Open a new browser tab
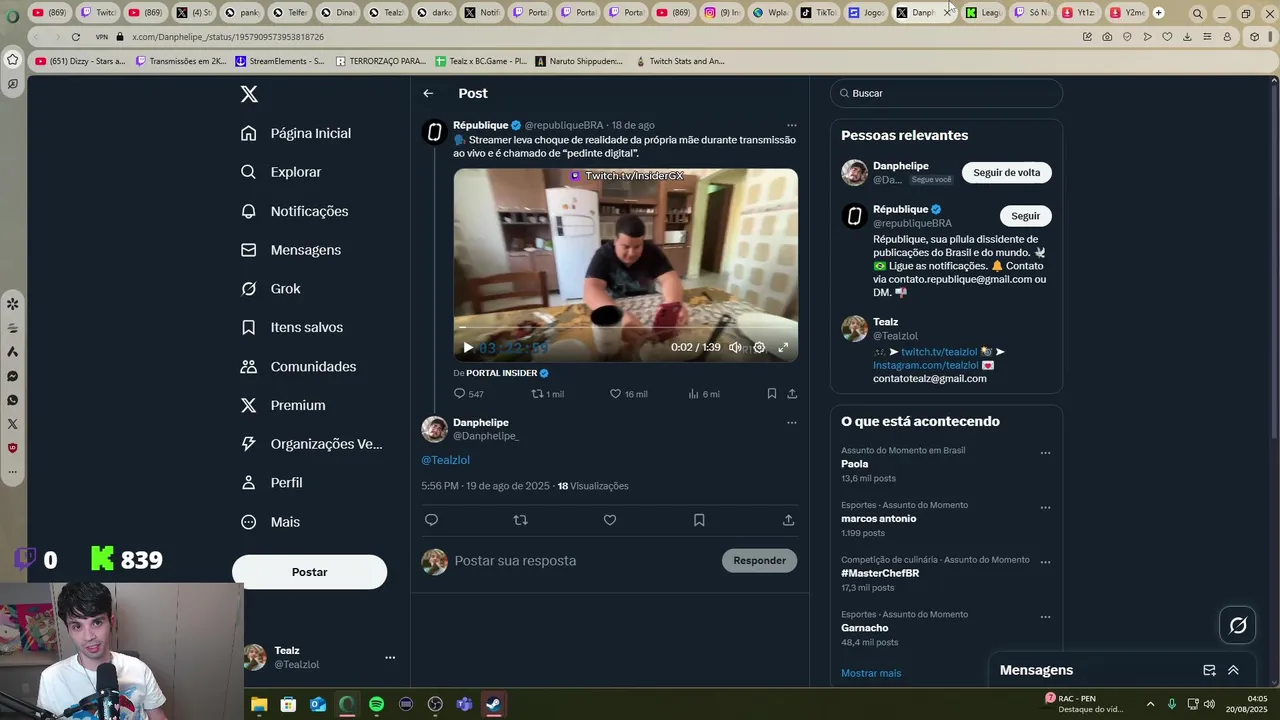This screenshot has width=1280, height=720. tap(1158, 13)
